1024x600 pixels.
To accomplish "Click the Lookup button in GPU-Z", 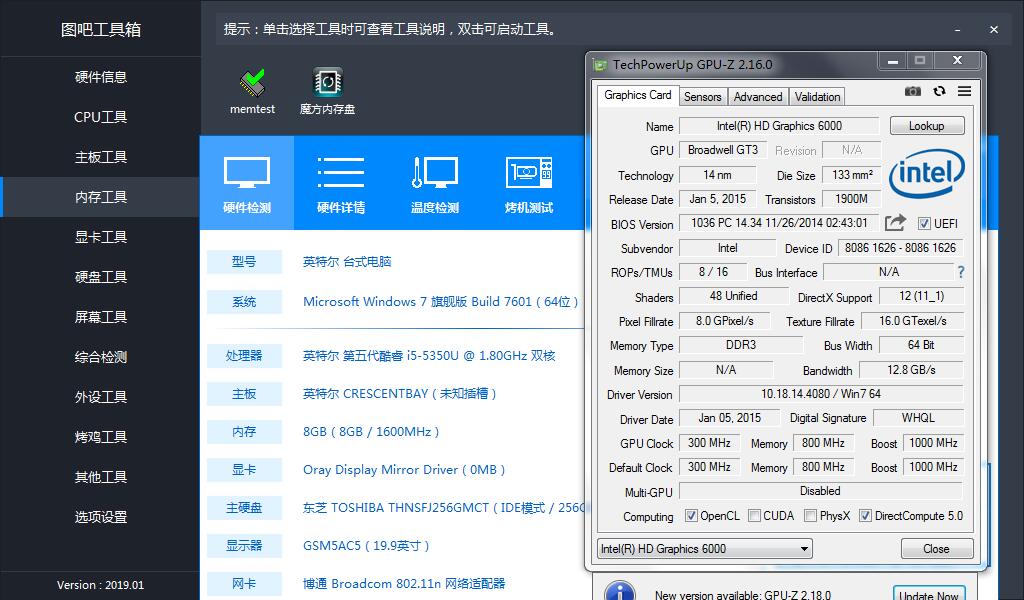I will [927, 126].
